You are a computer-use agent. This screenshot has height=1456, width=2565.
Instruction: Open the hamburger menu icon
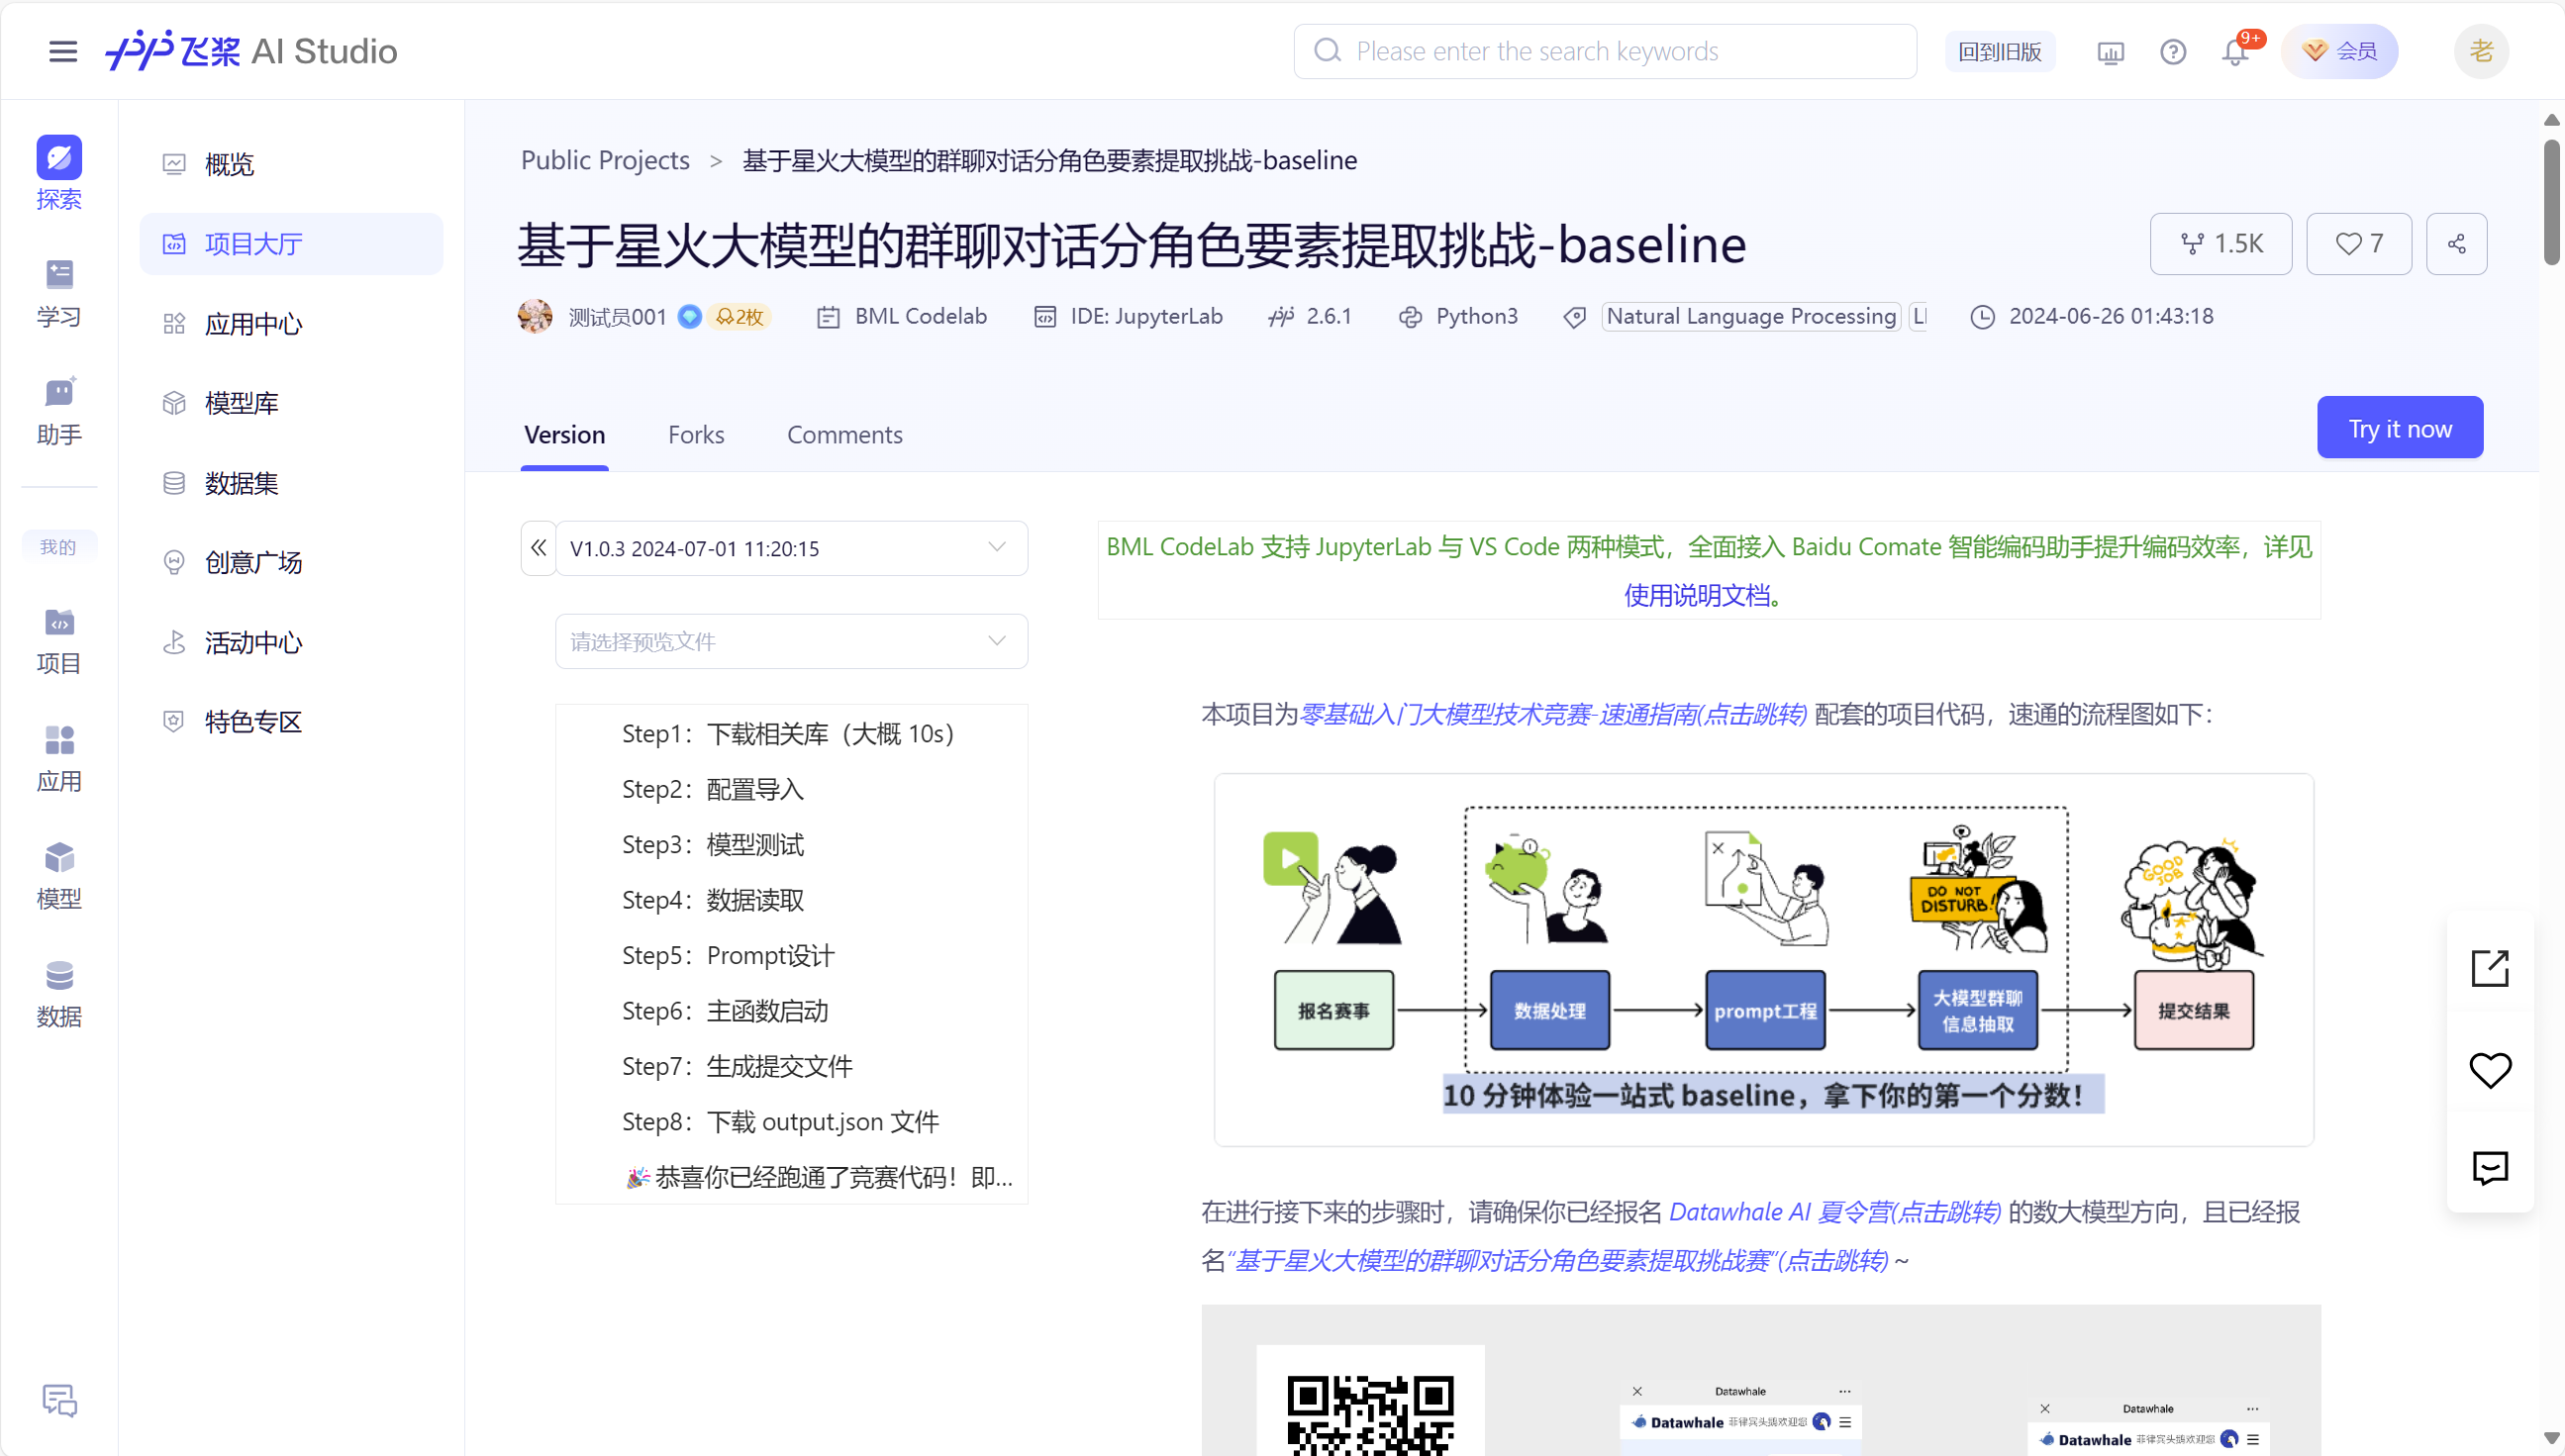coord(62,51)
